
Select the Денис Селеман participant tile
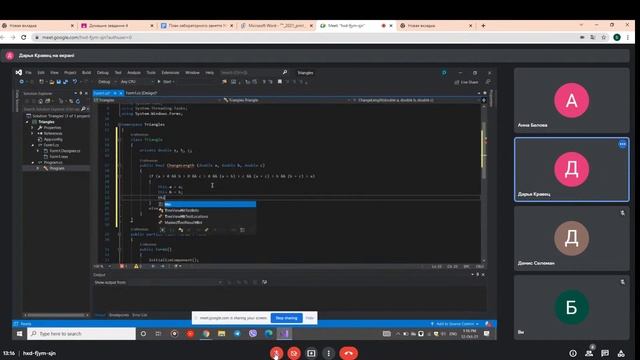[x=571, y=238]
